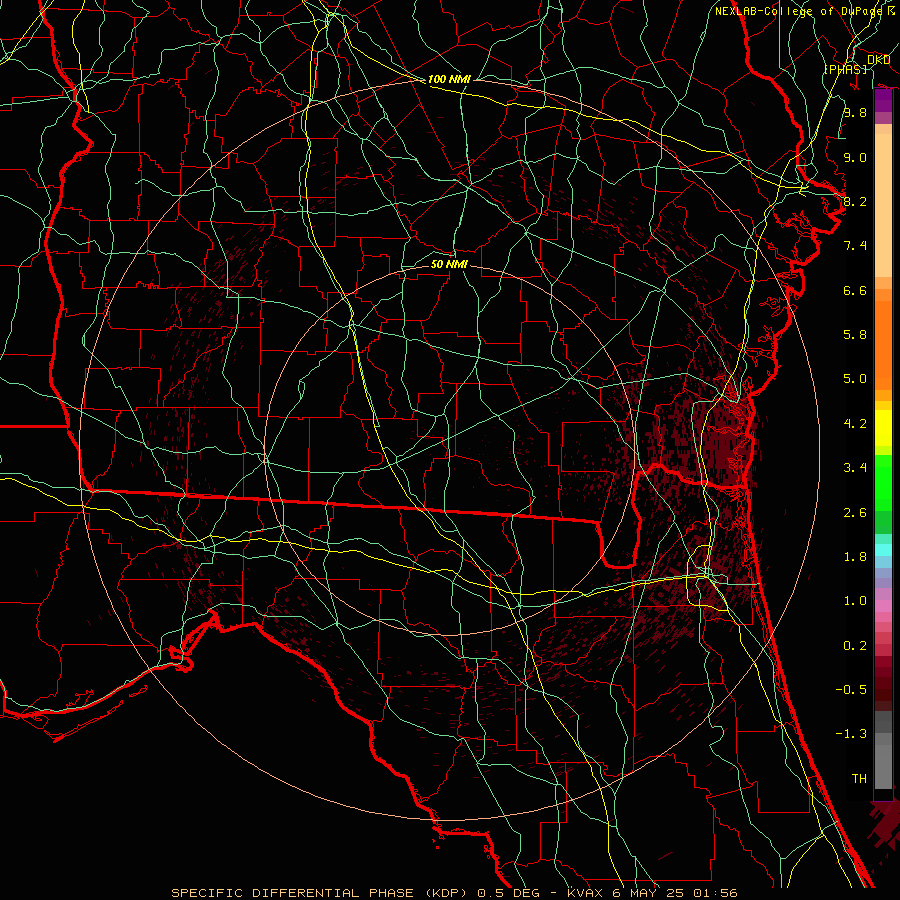
Task: Click the 7.4 scale value
Action: coord(855,246)
